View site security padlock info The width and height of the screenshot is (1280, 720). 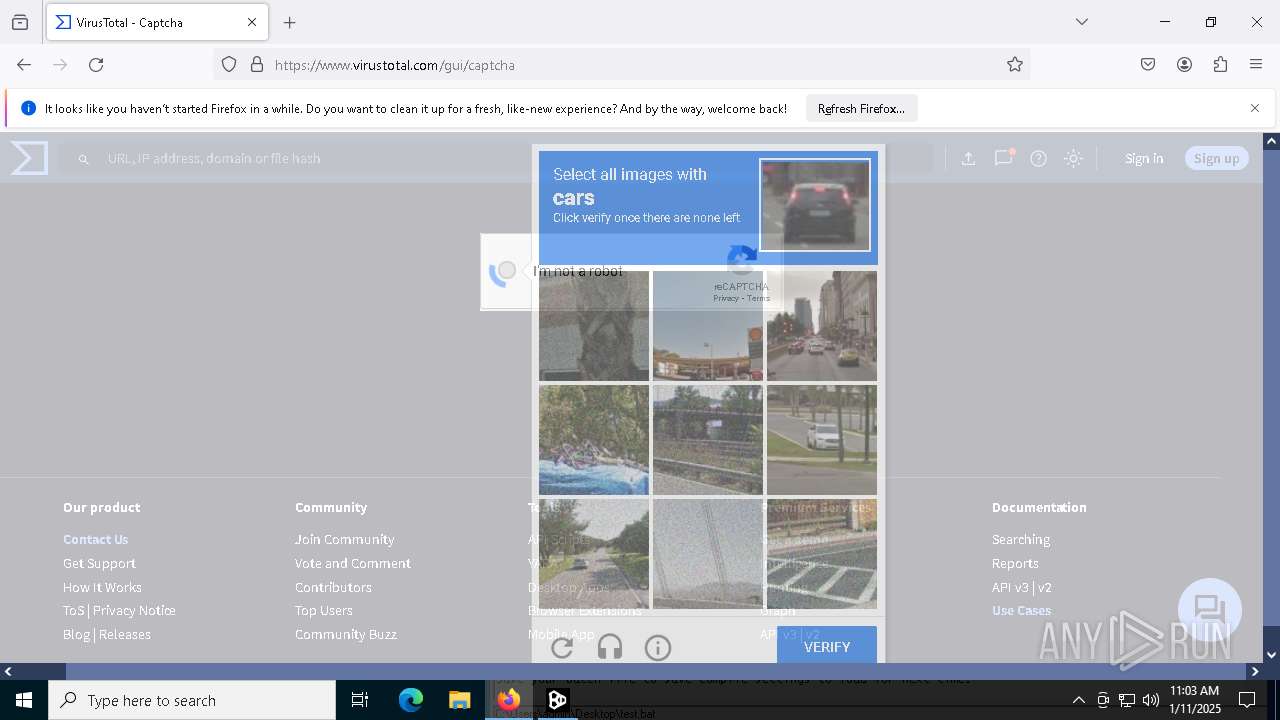tap(257, 65)
